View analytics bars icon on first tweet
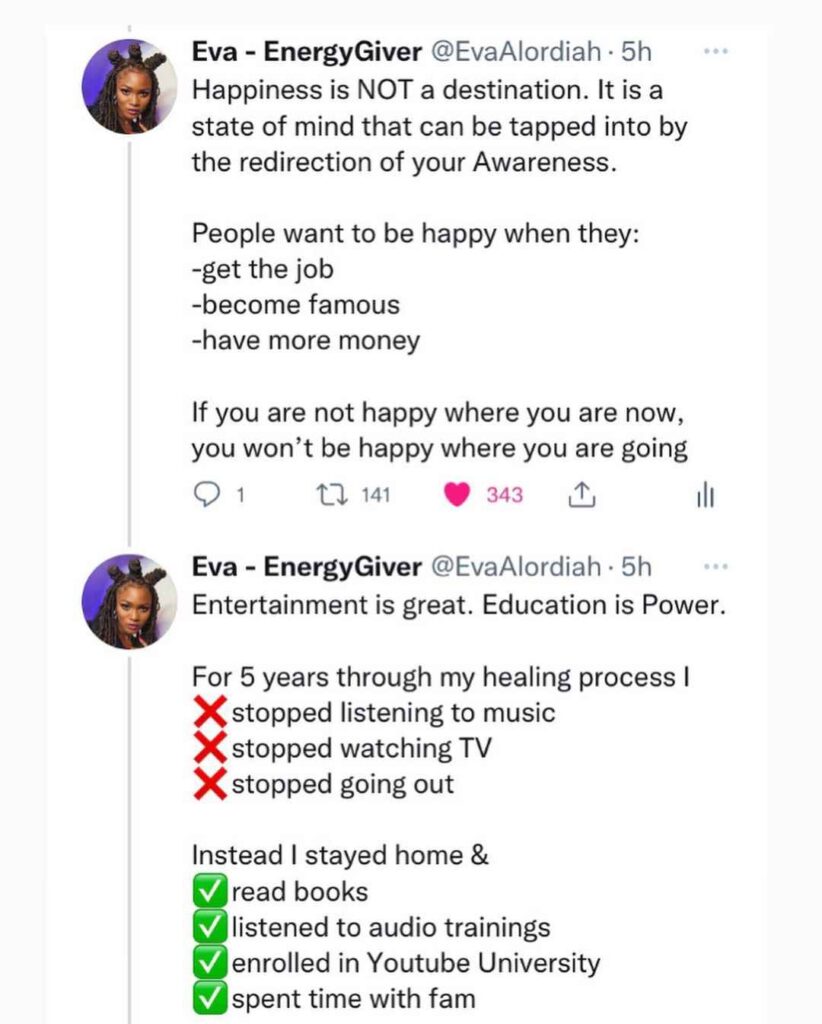Viewport: 822px width, 1024px height. coord(705,495)
